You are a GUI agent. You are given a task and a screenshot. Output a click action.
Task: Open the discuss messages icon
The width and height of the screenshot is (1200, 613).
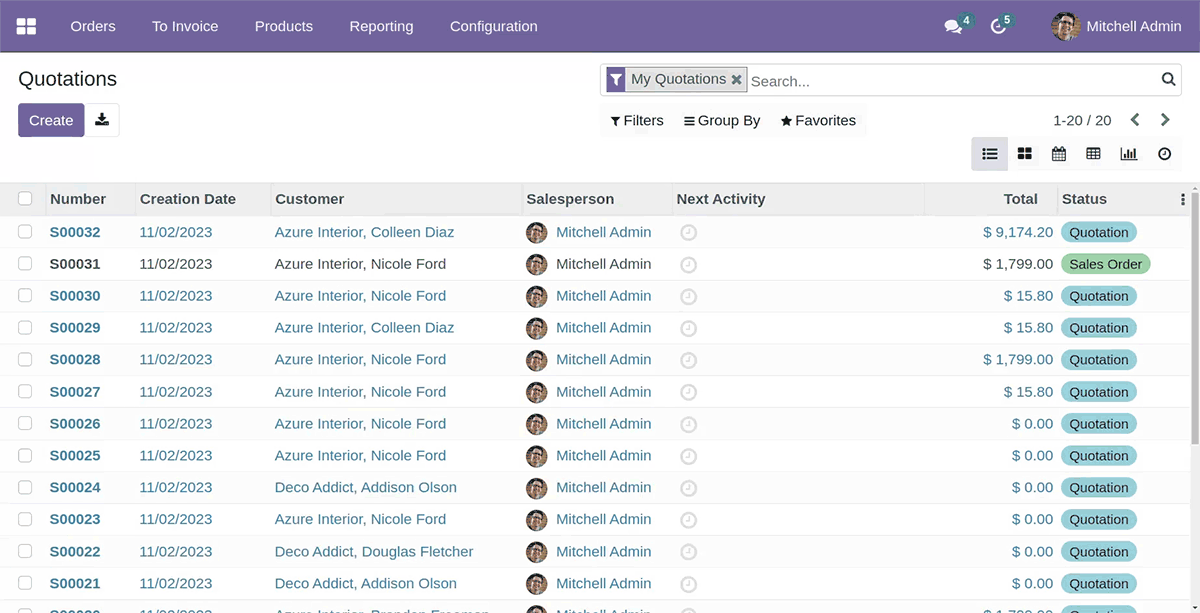(953, 27)
